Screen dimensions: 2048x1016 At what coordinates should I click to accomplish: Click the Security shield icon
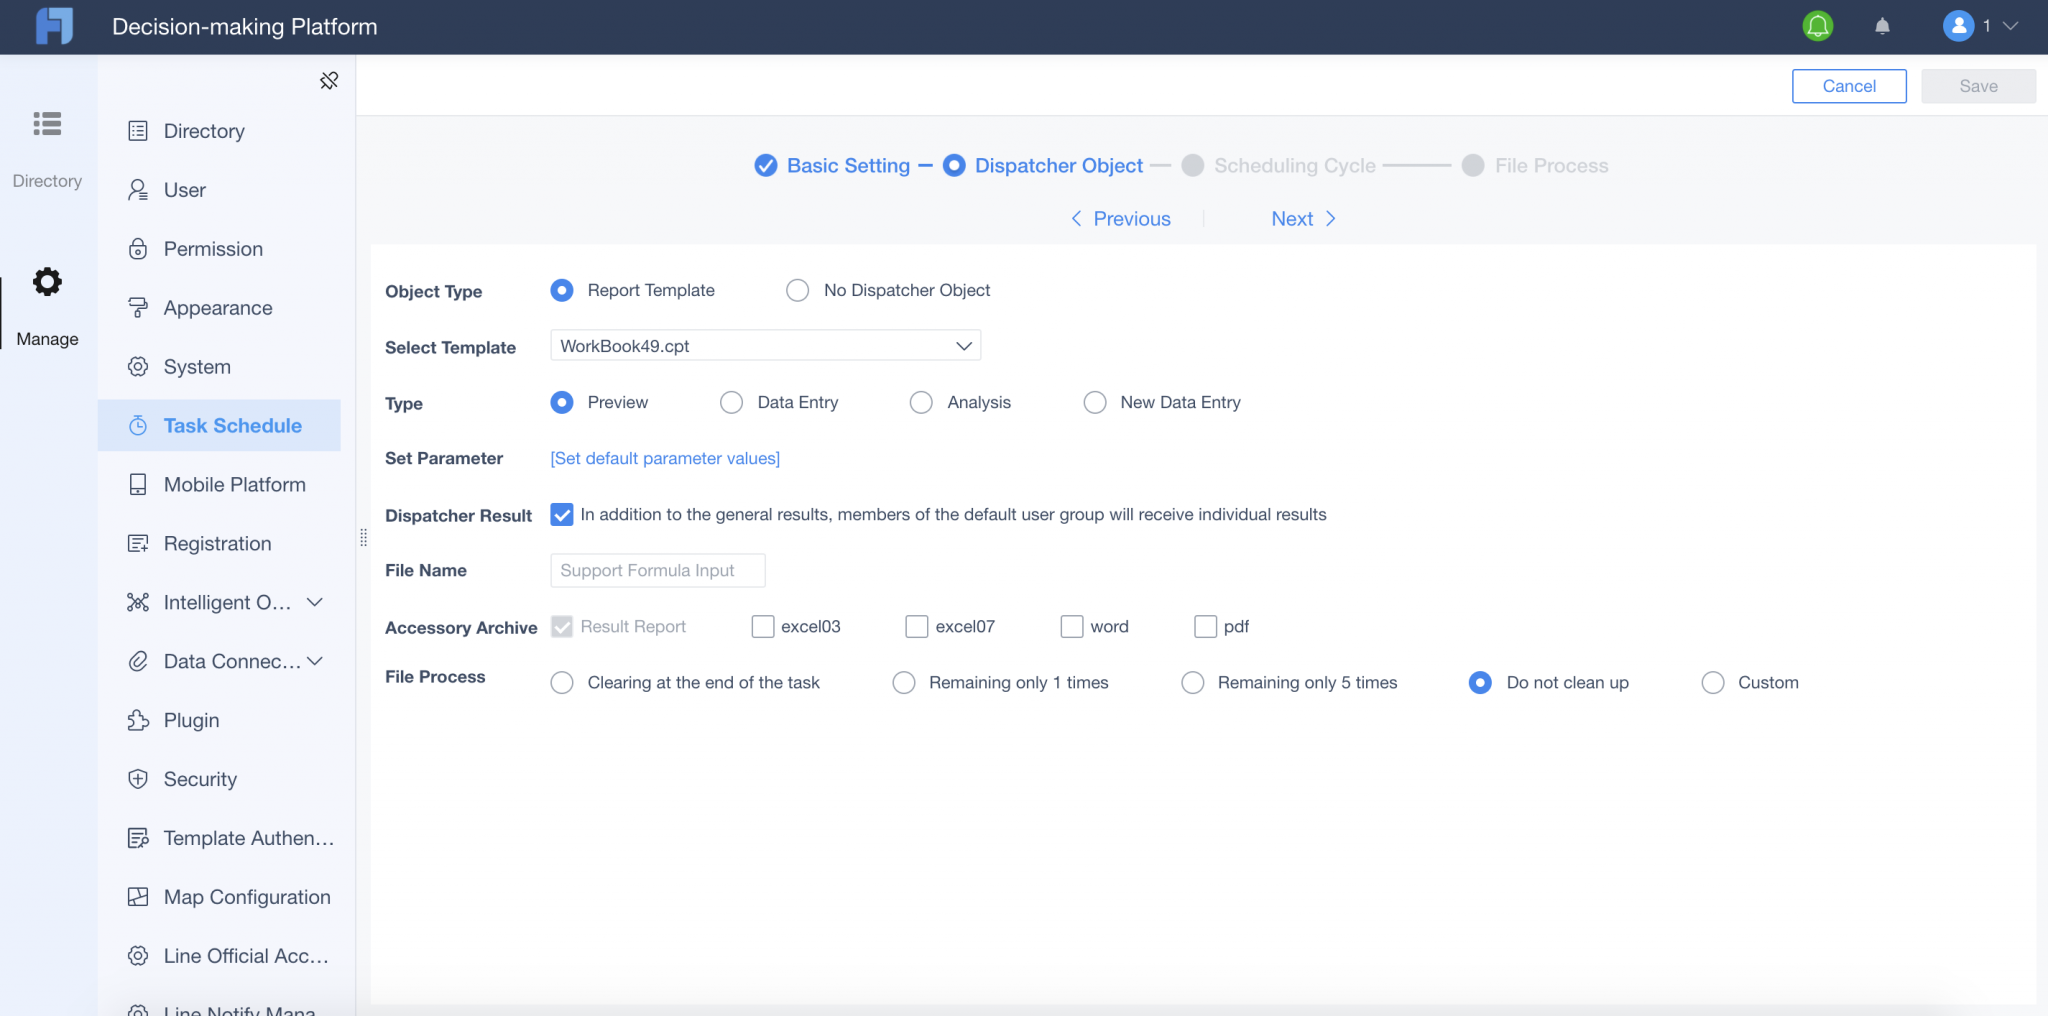coord(138,779)
